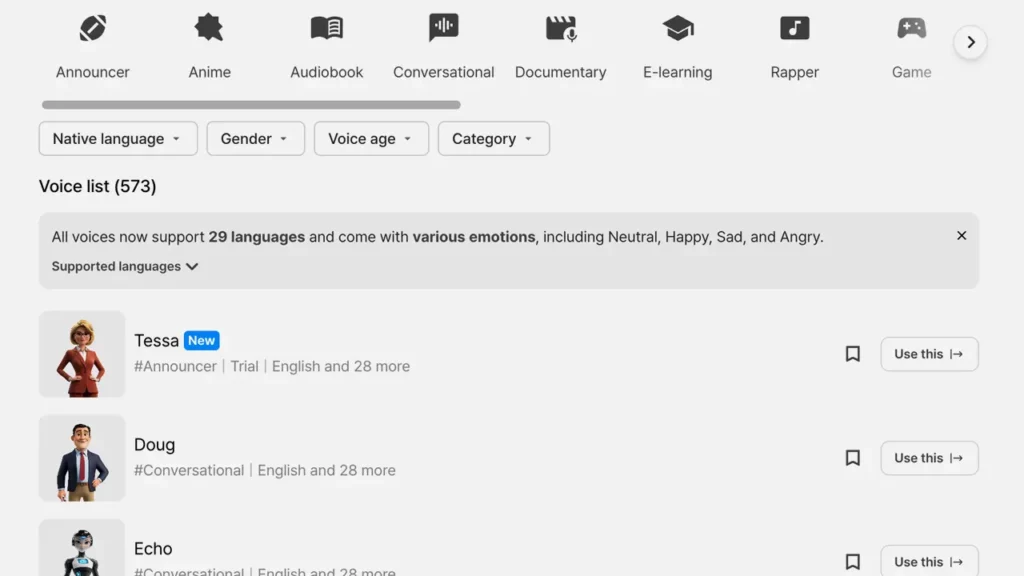Open the Category filter dropdown
The image size is (1024, 576).
coord(494,138)
